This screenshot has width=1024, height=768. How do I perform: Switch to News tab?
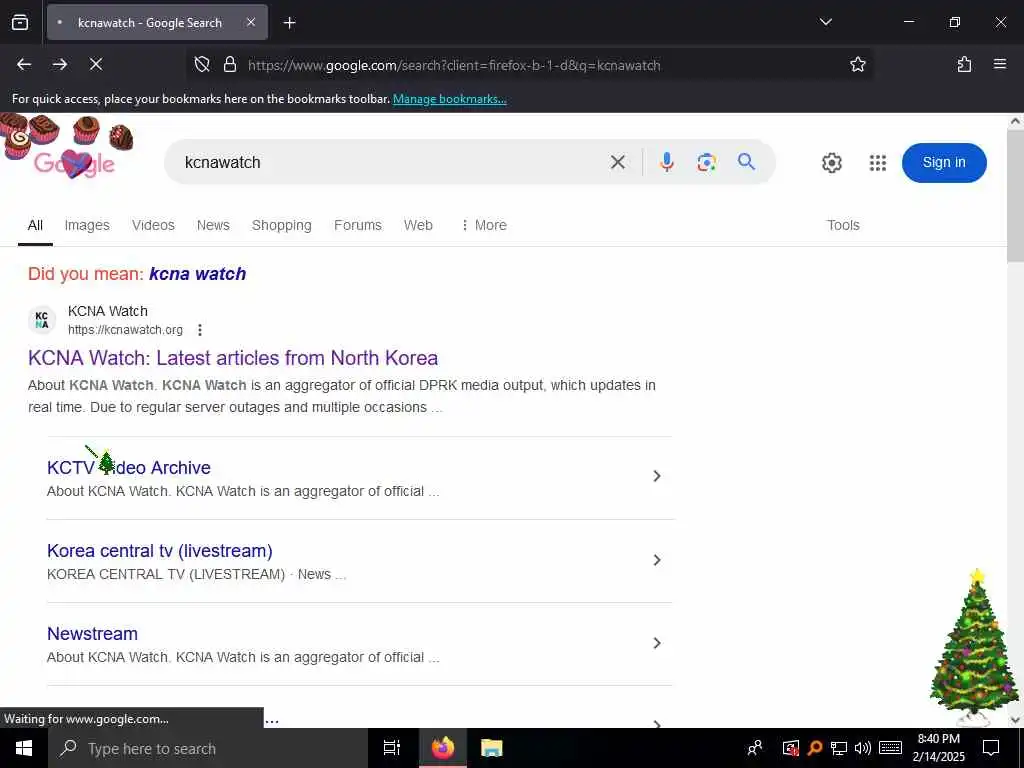(213, 225)
